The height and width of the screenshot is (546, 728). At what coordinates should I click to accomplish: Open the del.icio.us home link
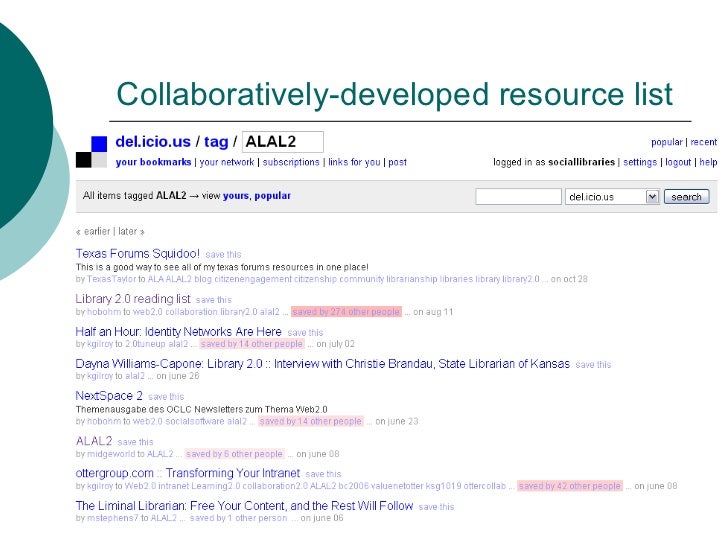(x=153, y=142)
